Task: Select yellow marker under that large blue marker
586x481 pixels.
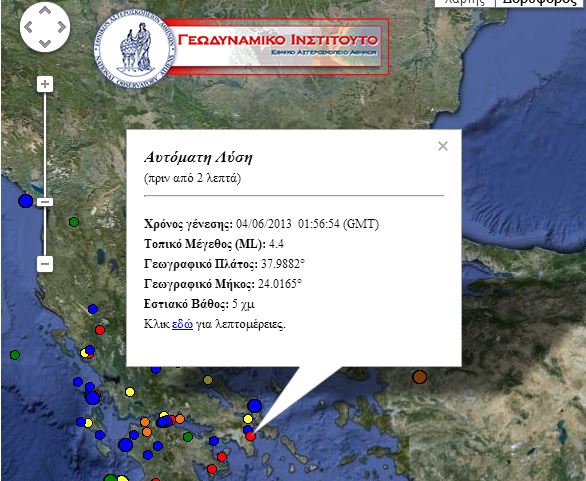Action: (248, 419)
